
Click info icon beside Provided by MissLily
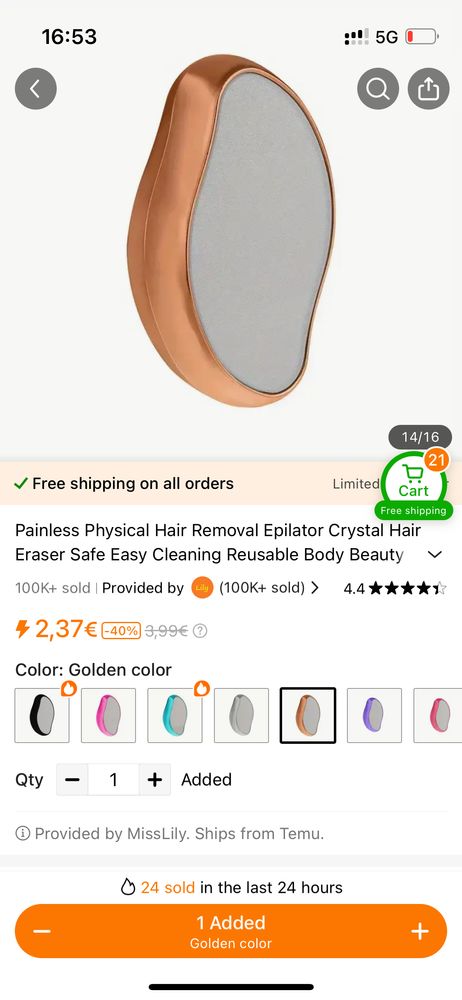(22, 833)
